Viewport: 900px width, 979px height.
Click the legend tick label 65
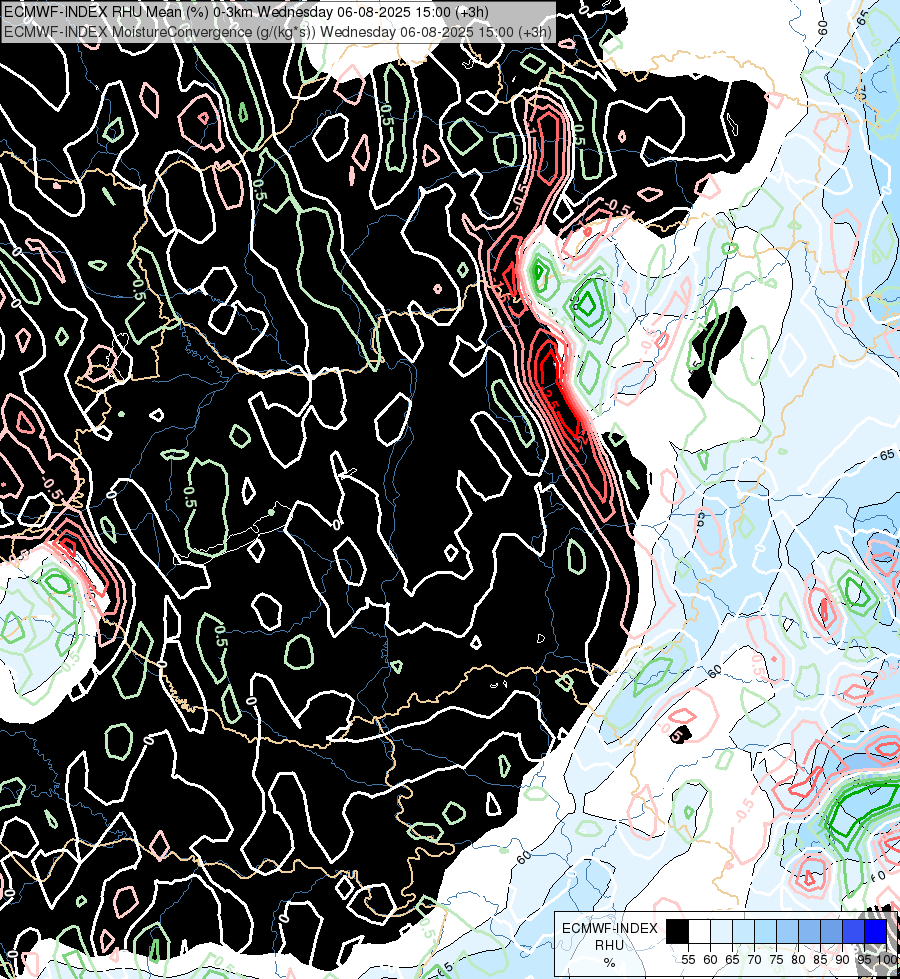pyautogui.click(x=732, y=960)
